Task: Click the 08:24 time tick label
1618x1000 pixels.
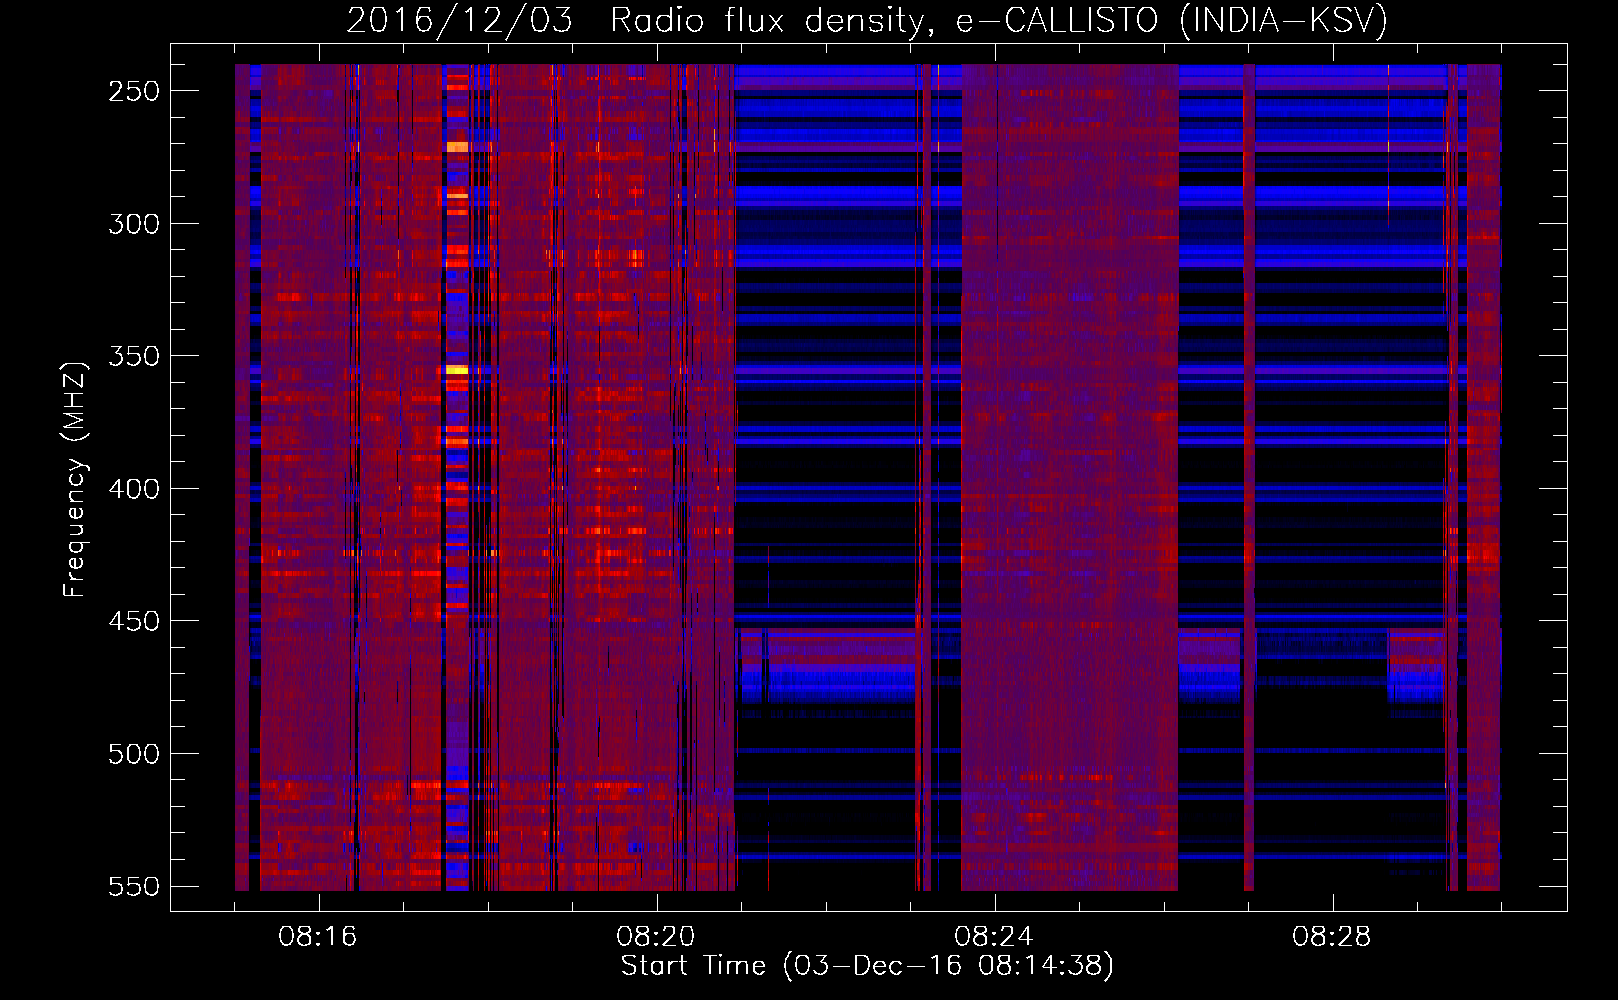Action: pos(994,937)
